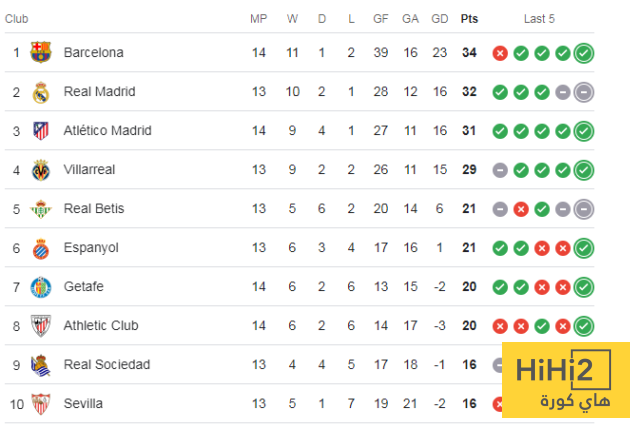Click the Villarreal yellow crest icon
This screenshot has width=640, height=429.
(x=41, y=170)
